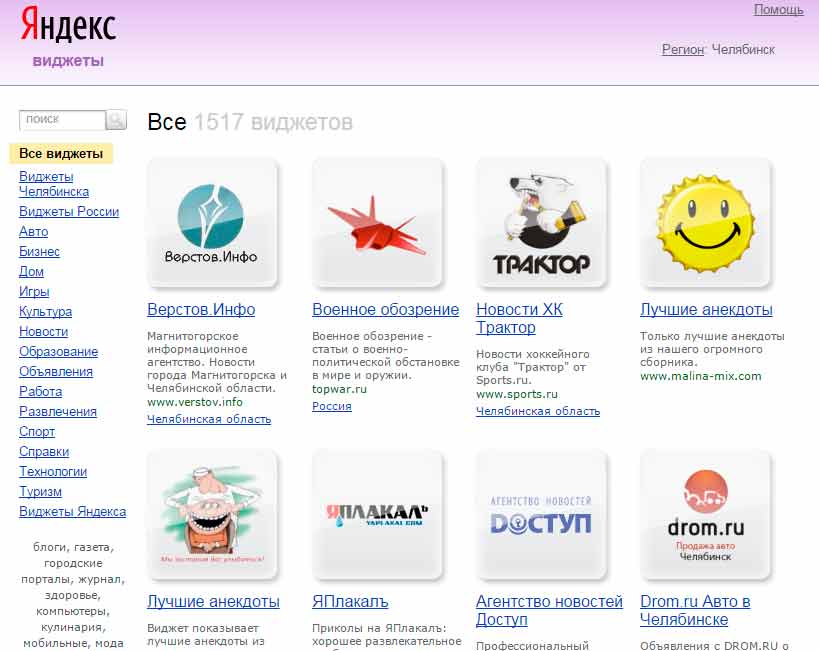Viewport: 819px width, 651px height.
Task: Click the www.sports.ru address
Action: pos(517,394)
